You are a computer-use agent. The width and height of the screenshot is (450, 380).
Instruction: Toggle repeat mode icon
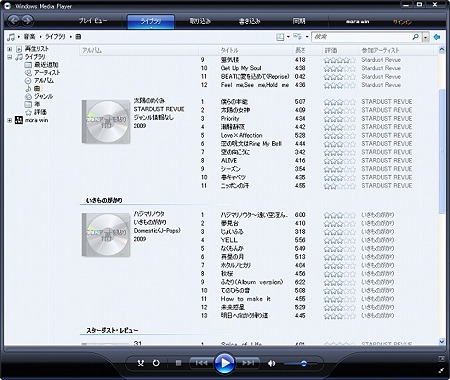coord(156,363)
